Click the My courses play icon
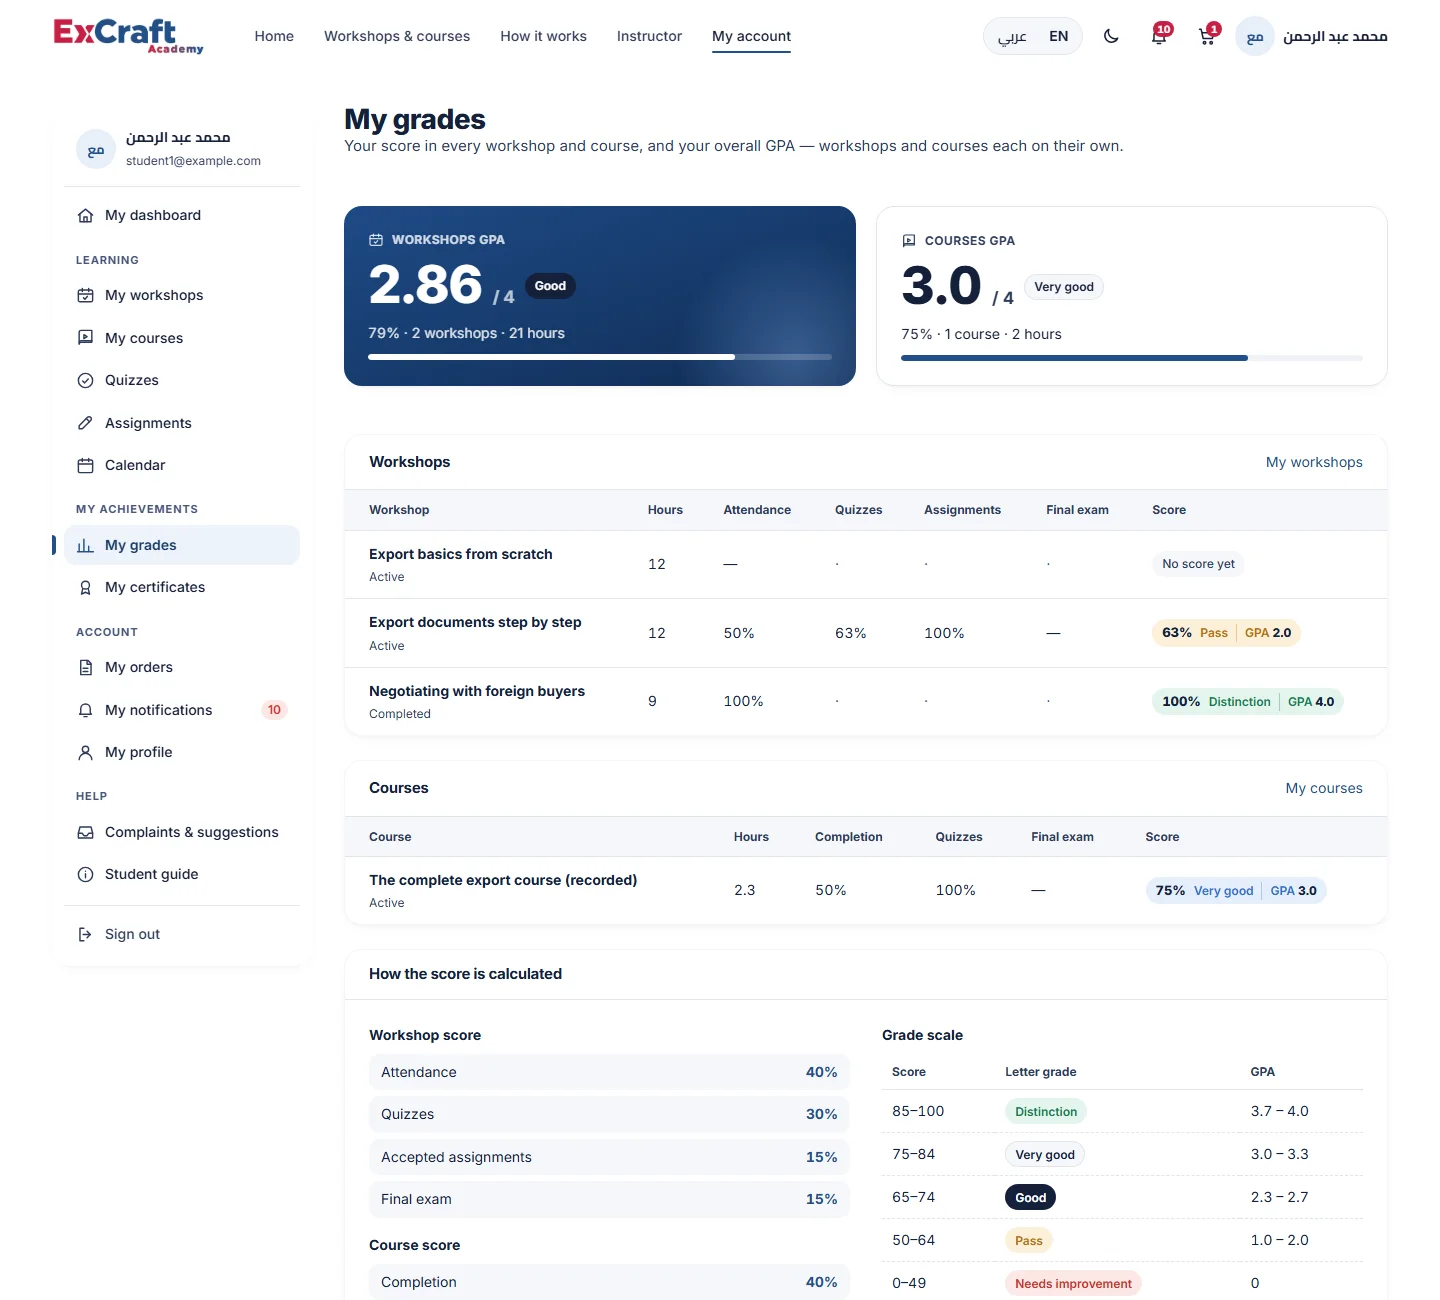Screen dimensions: 1440x1300 click(86, 338)
